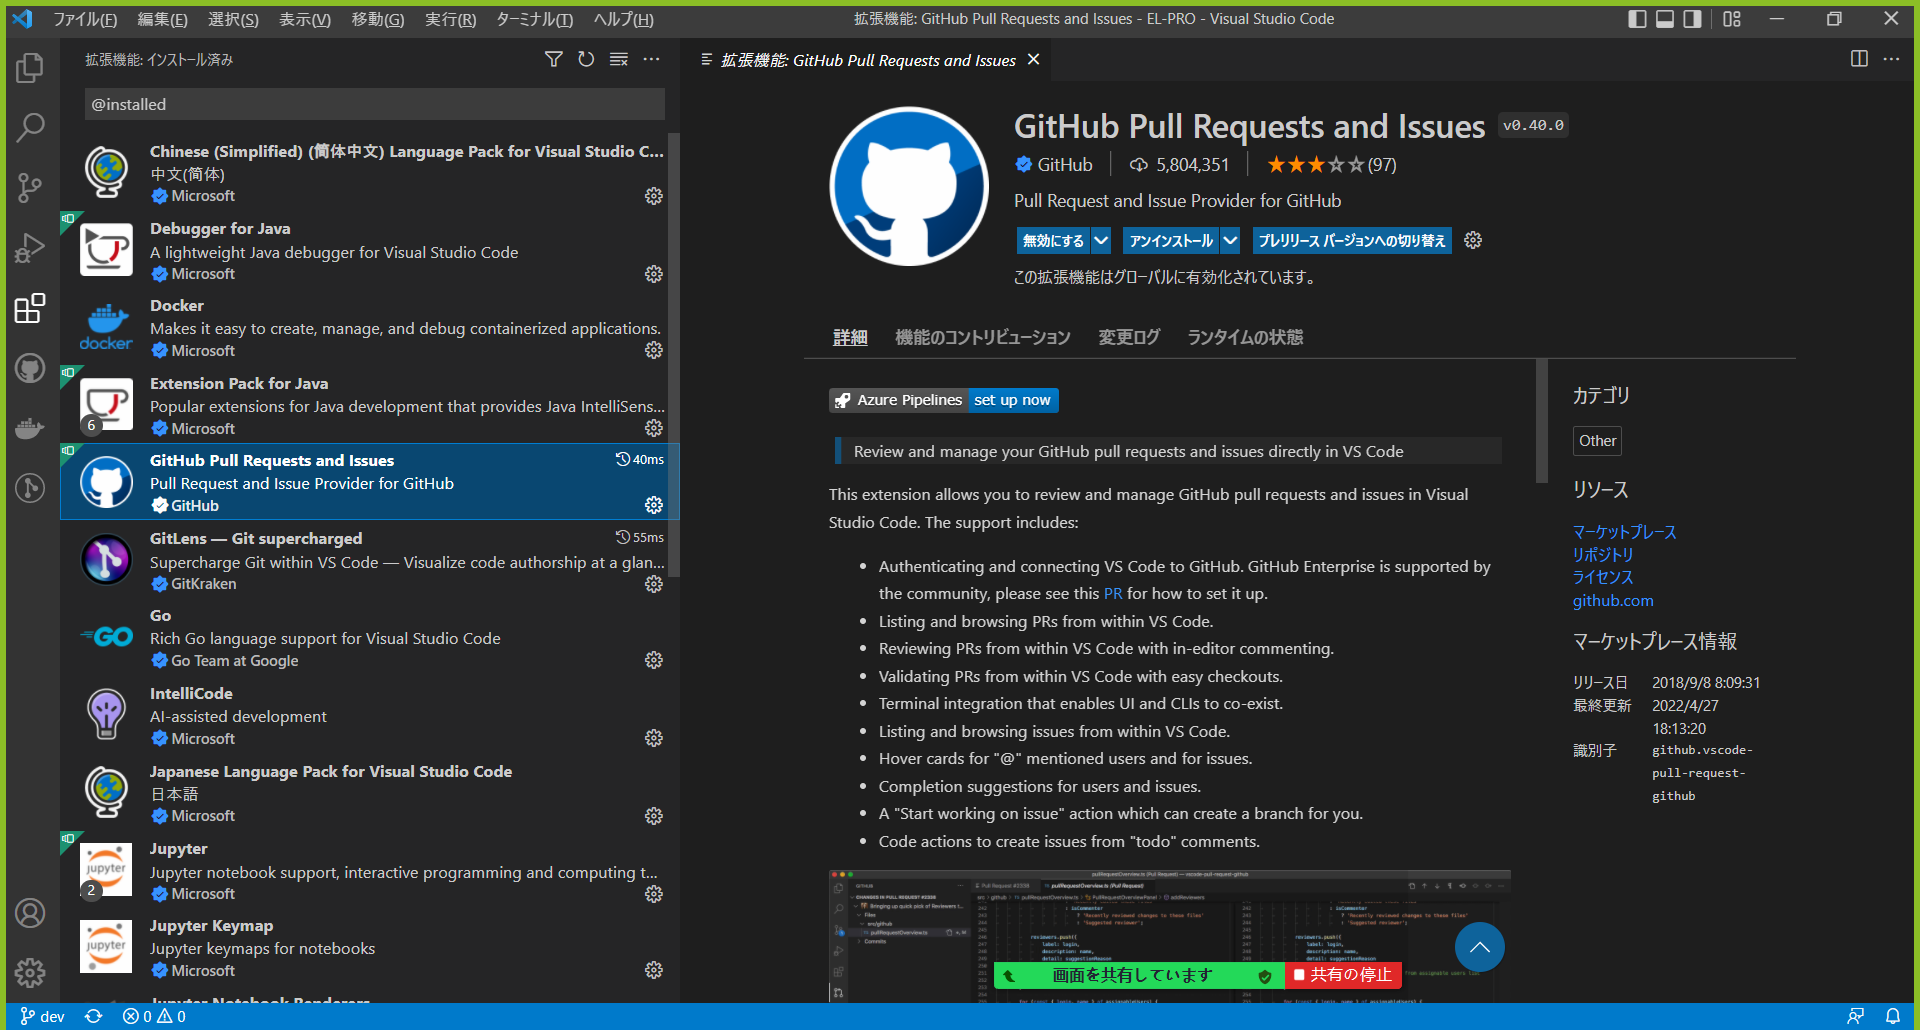1920x1030 pixels.
Task: Expand the dropdown next to アンインストール
Action: click(1229, 240)
